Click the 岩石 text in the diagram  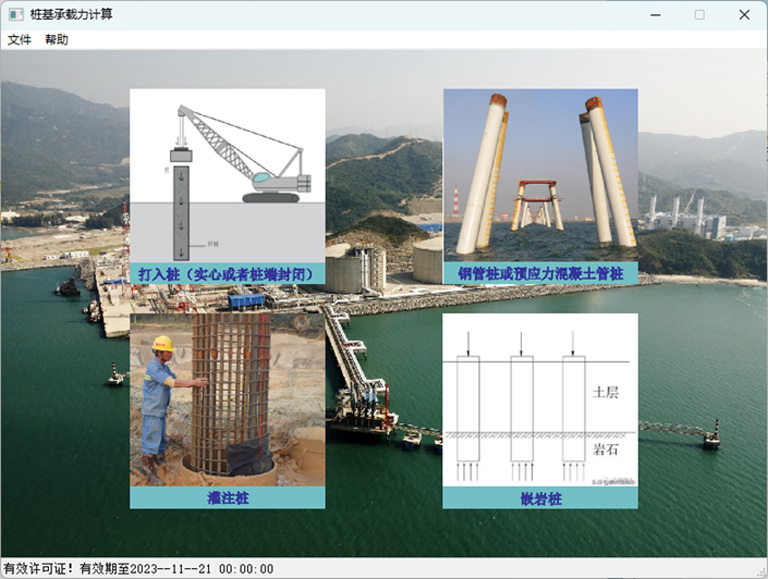click(x=606, y=449)
